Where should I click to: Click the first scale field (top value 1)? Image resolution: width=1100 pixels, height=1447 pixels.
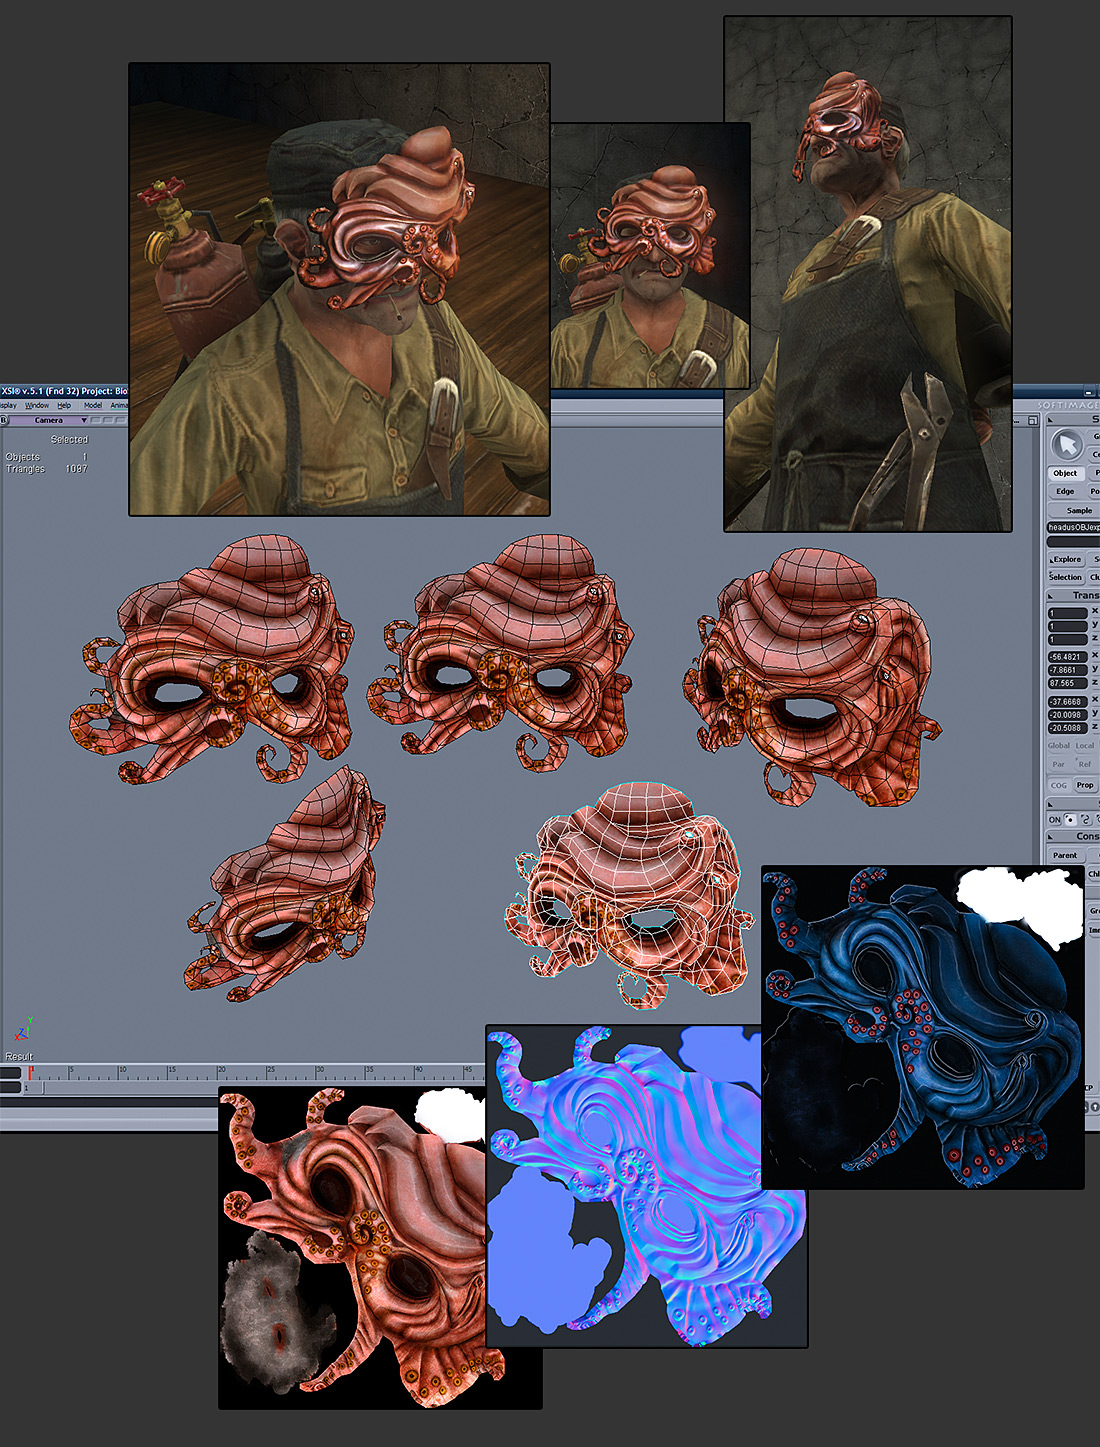pyautogui.click(x=1068, y=613)
